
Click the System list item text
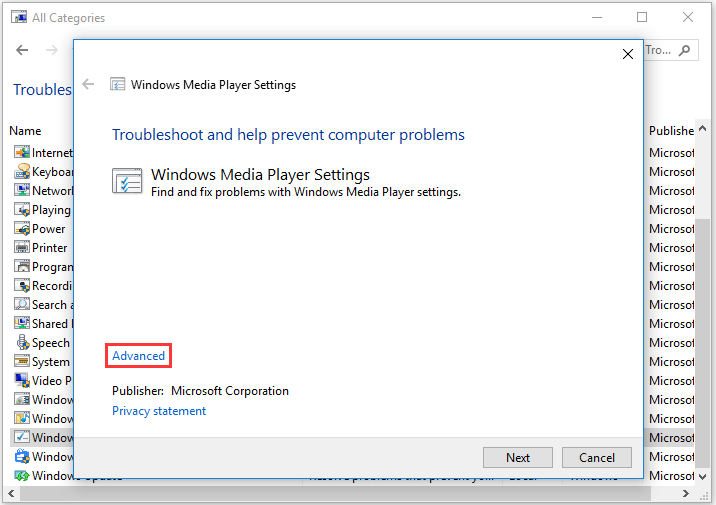pyautogui.click(x=51, y=362)
